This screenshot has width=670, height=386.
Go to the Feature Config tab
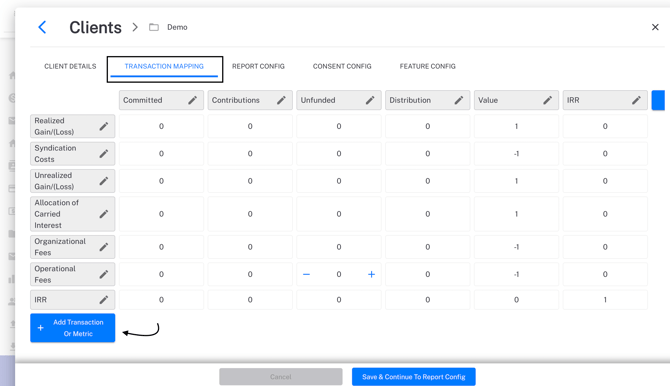point(427,66)
